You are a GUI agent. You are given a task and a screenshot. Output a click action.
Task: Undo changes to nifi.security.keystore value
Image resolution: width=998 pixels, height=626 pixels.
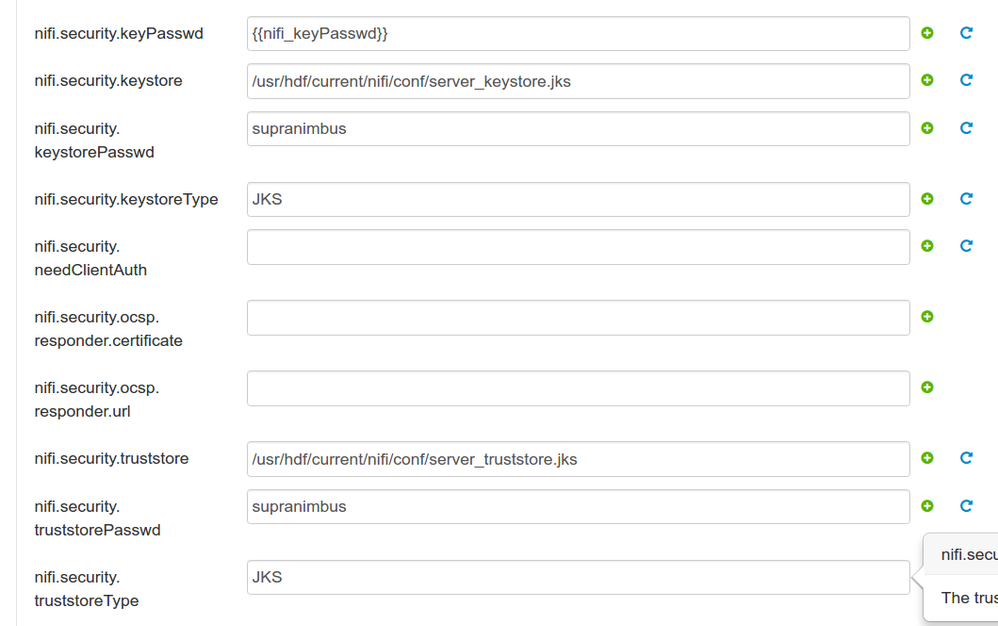966,80
